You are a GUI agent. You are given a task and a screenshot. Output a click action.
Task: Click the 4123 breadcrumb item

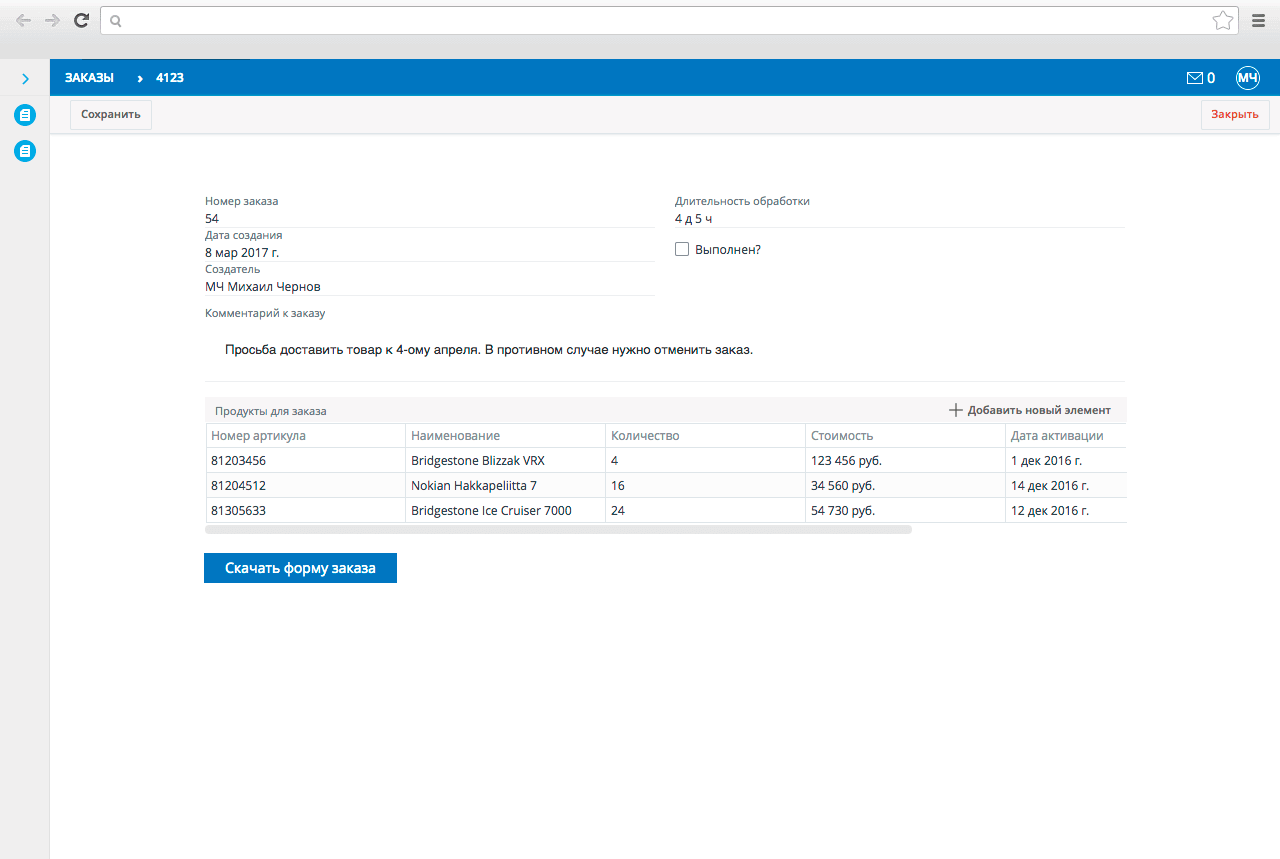[170, 78]
